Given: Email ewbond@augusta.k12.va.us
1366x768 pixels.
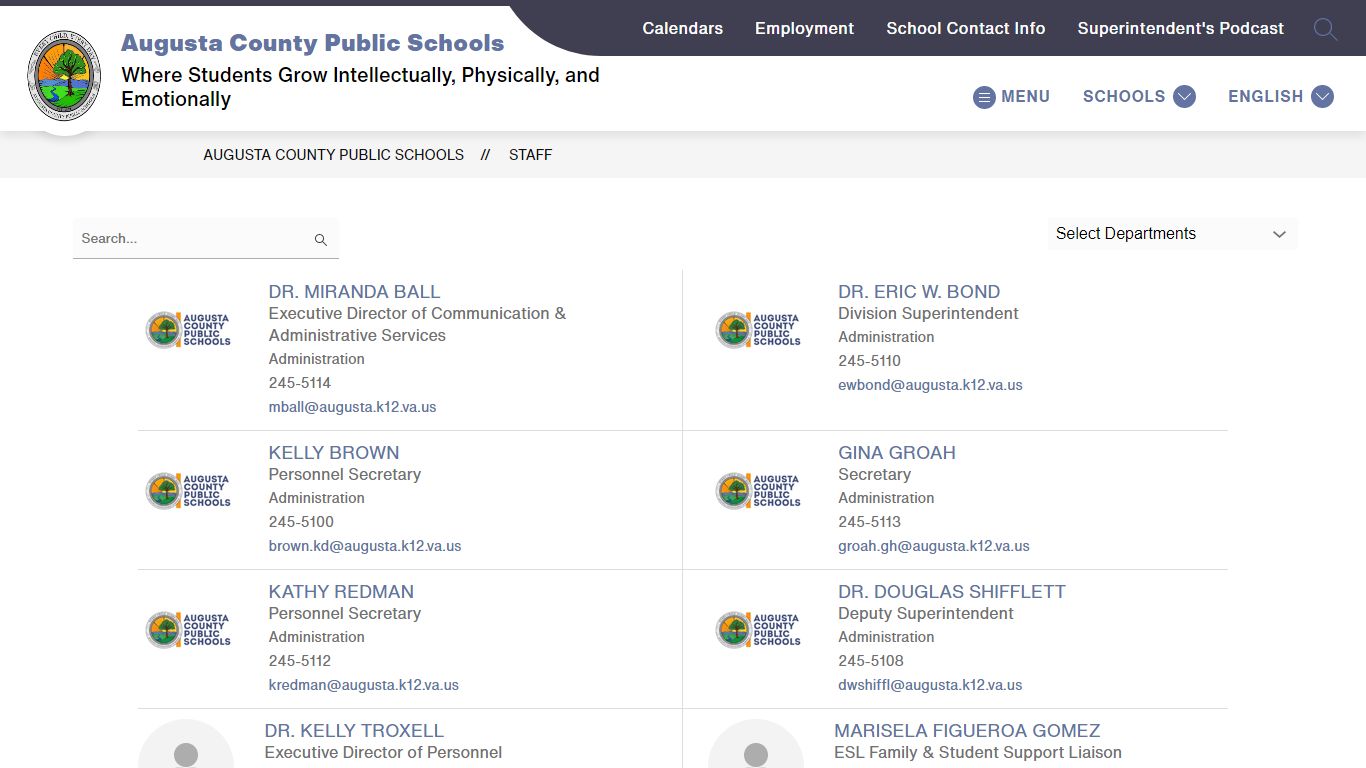Looking at the screenshot, I should point(930,385).
